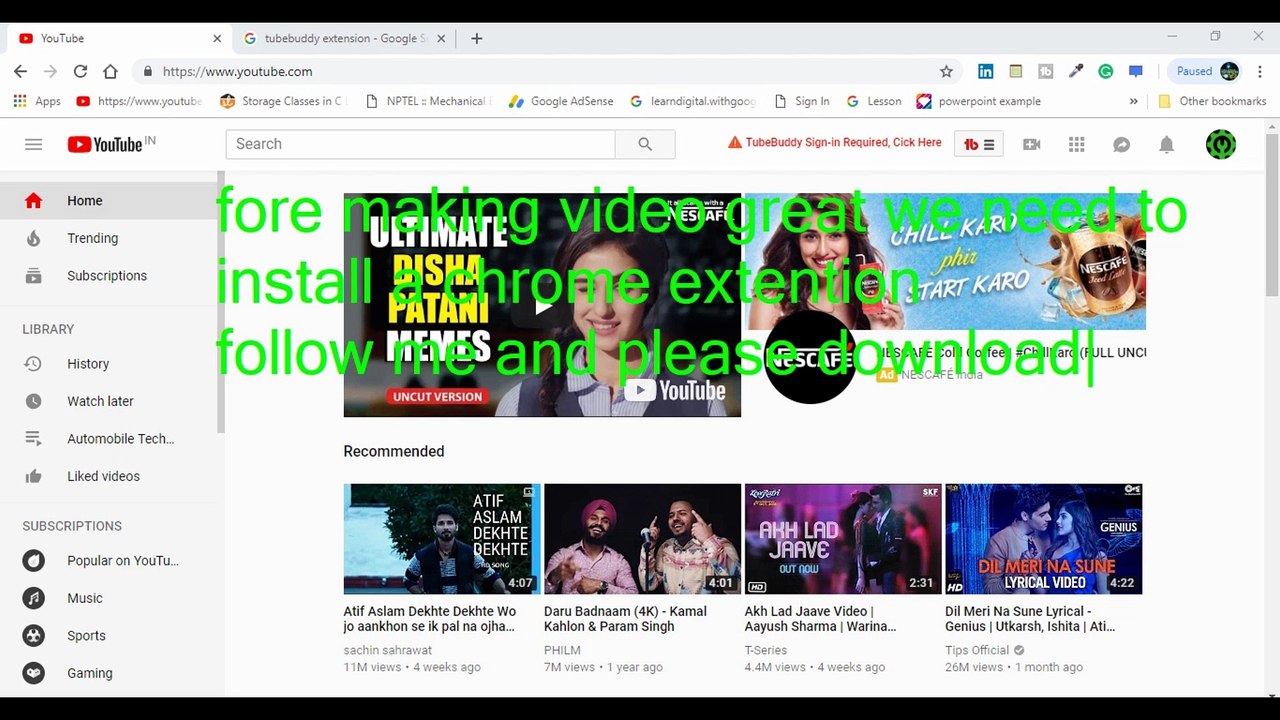The width and height of the screenshot is (1280, 720).
Task: Open the Sports channel subscription
Action: click(x=108, y=636)
